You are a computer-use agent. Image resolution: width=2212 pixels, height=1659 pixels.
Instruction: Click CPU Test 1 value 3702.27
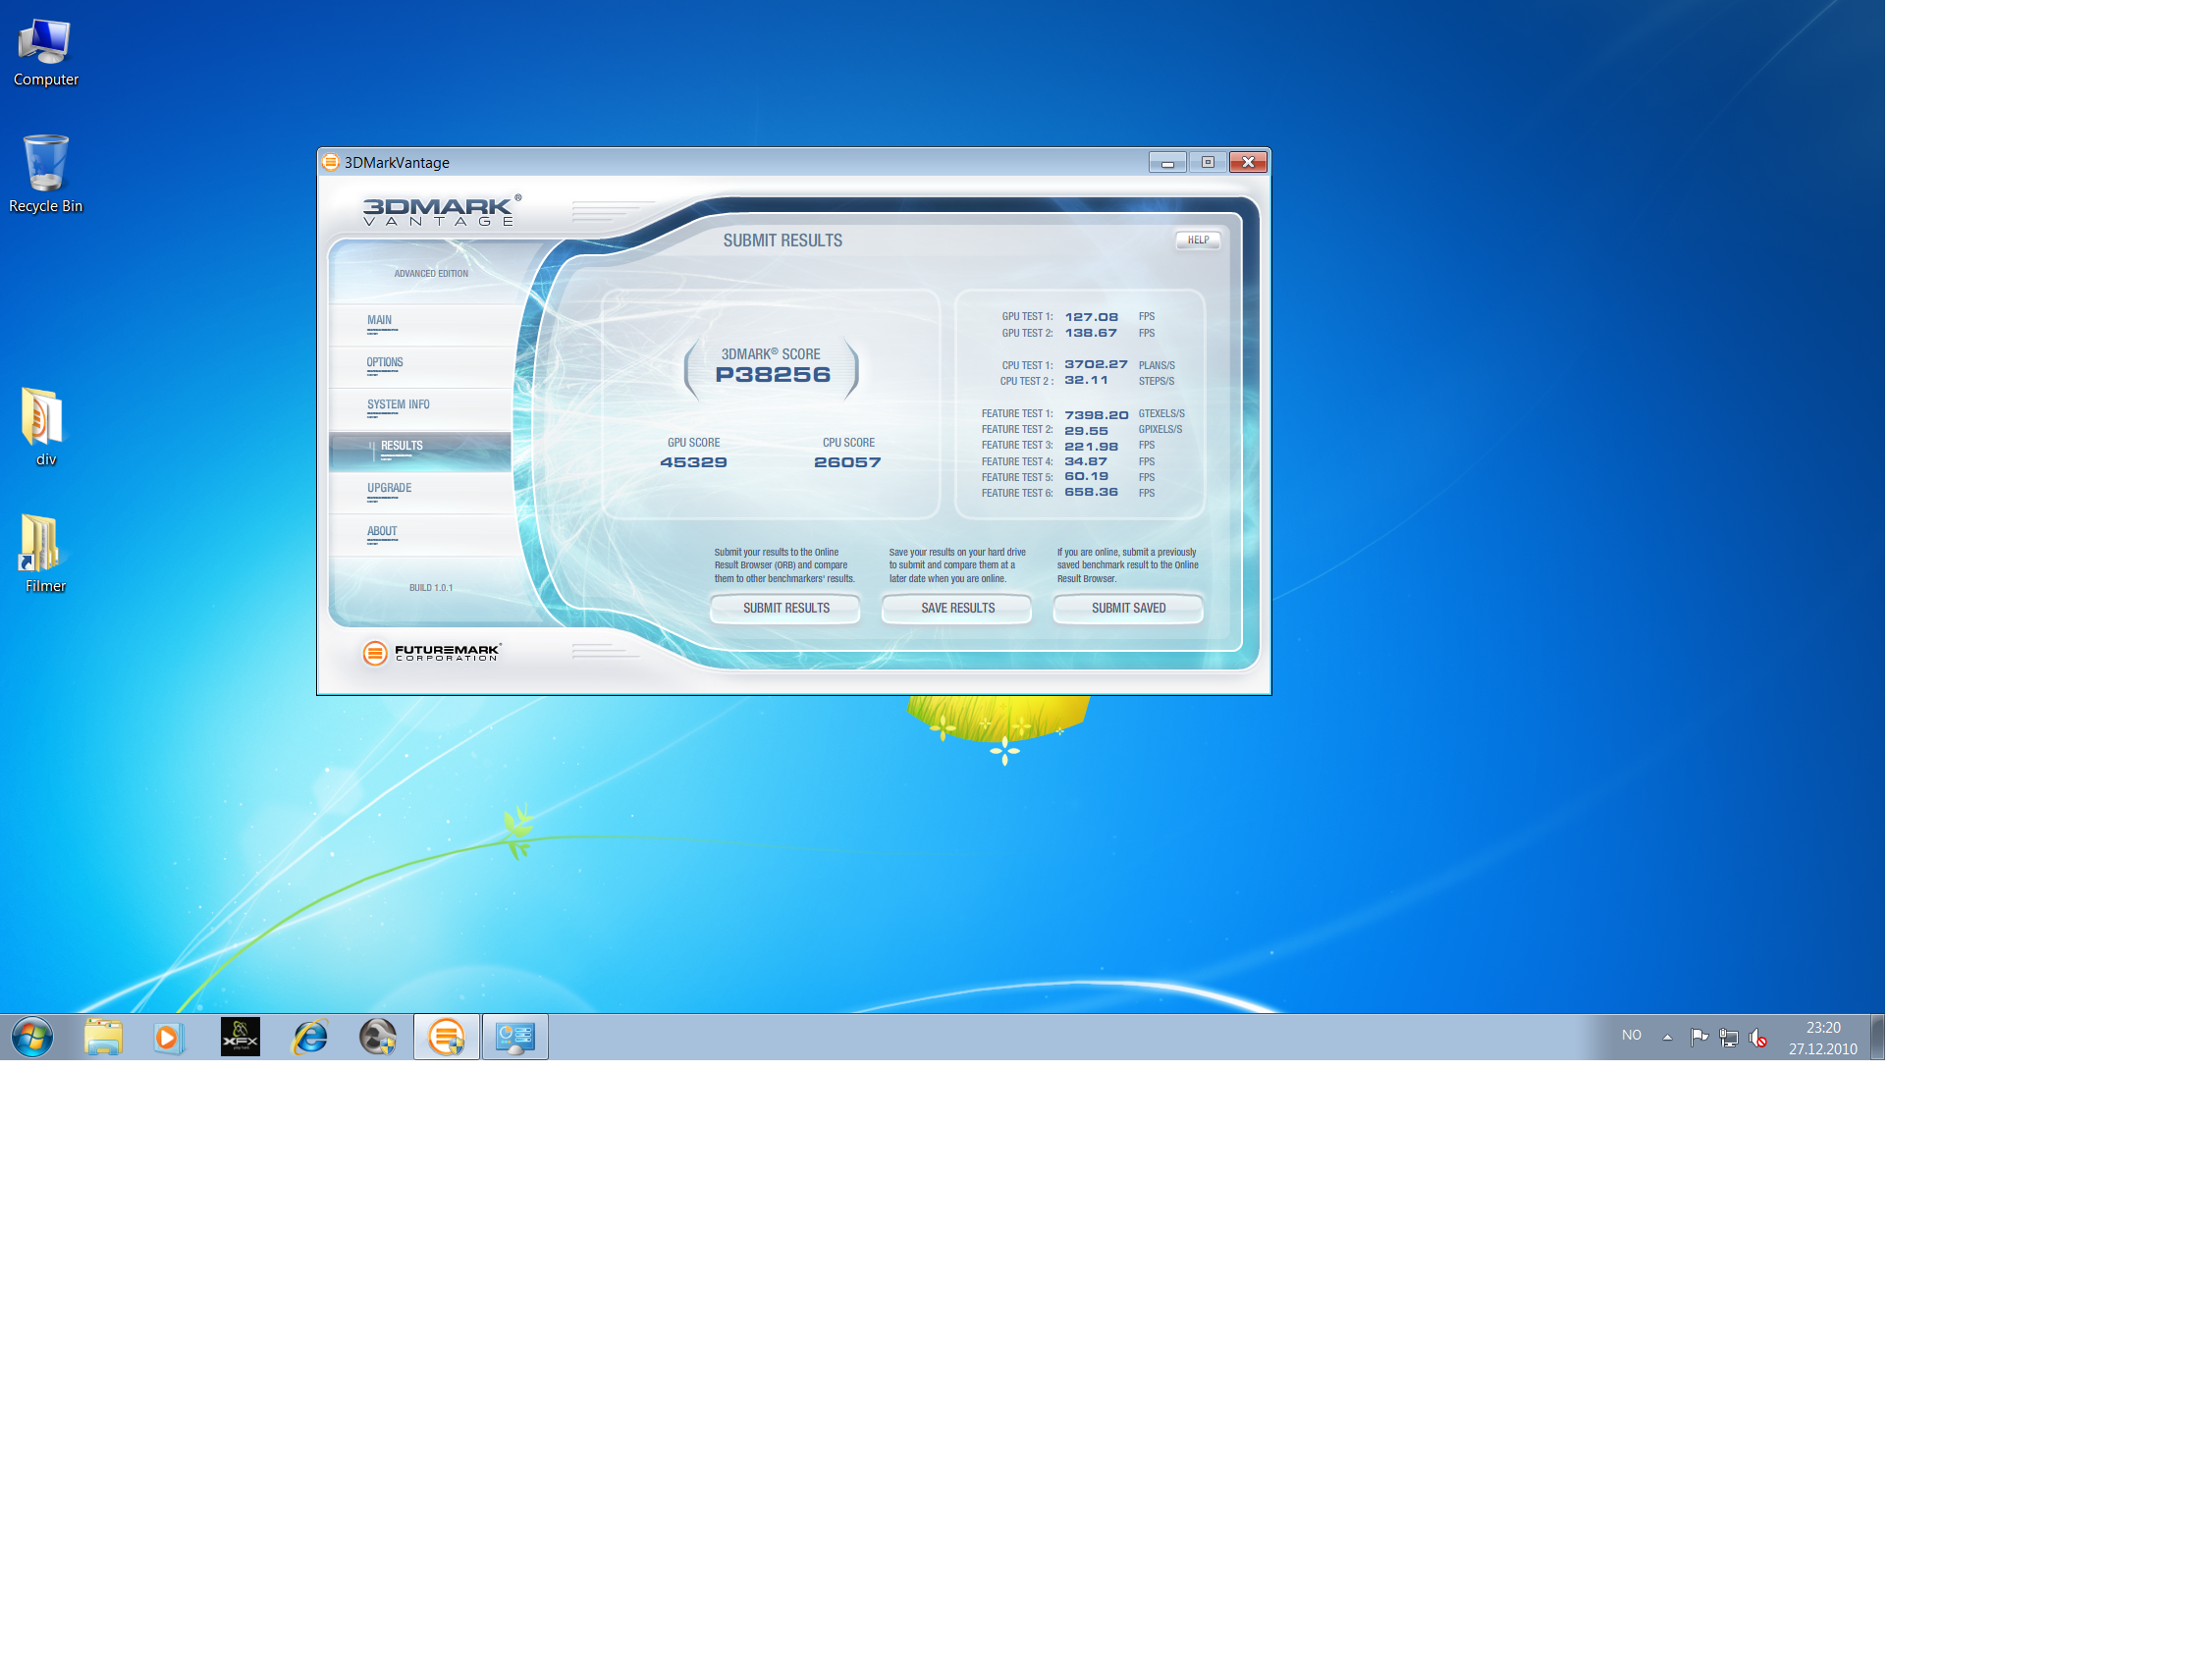coord(1096,364)
